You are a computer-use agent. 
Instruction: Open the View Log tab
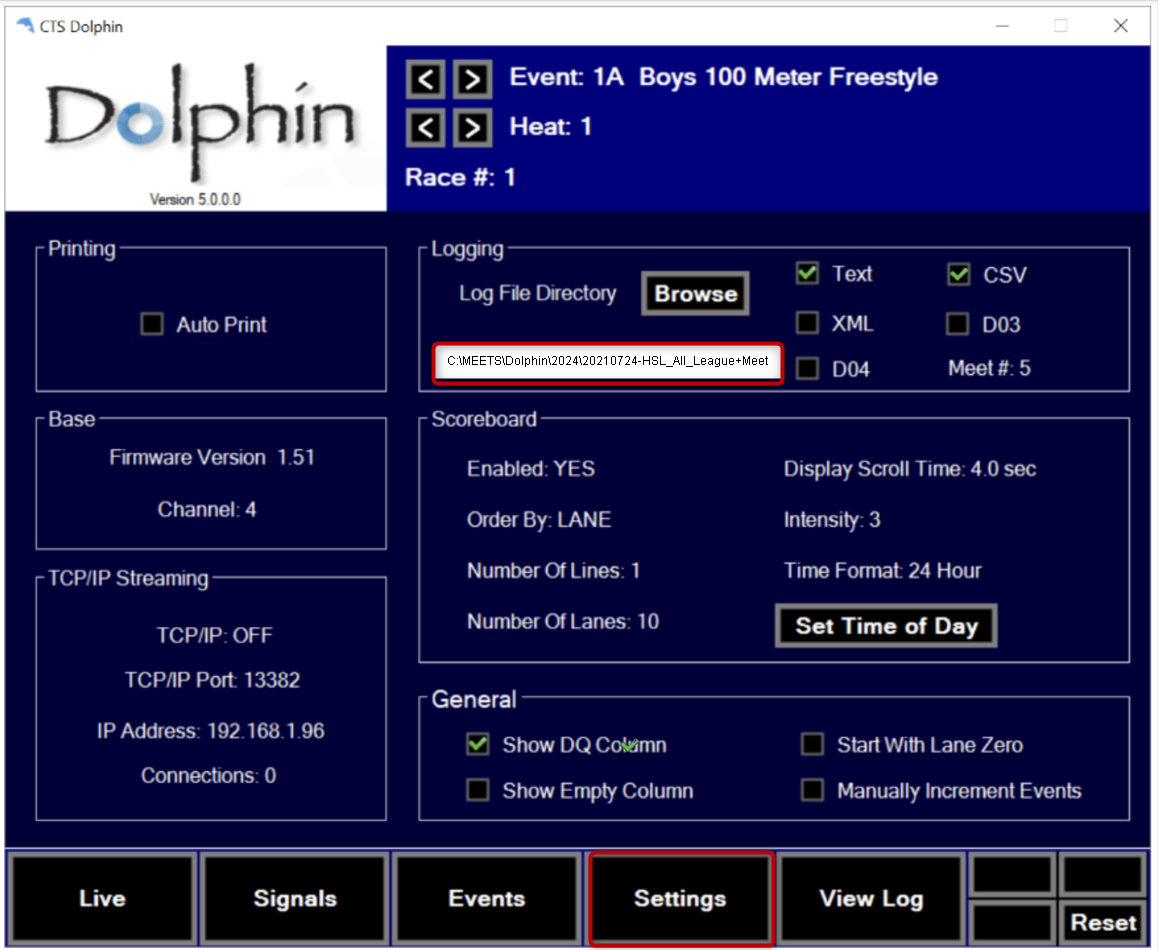tap(871, 898)
